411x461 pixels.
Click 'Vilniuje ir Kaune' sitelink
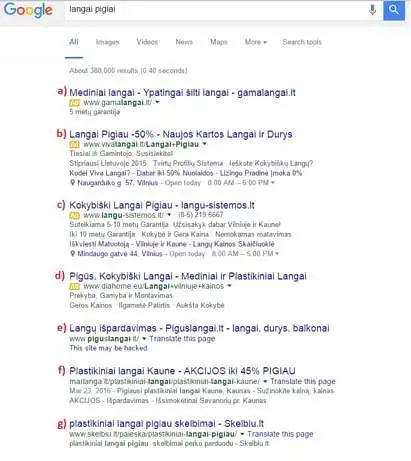161,244
